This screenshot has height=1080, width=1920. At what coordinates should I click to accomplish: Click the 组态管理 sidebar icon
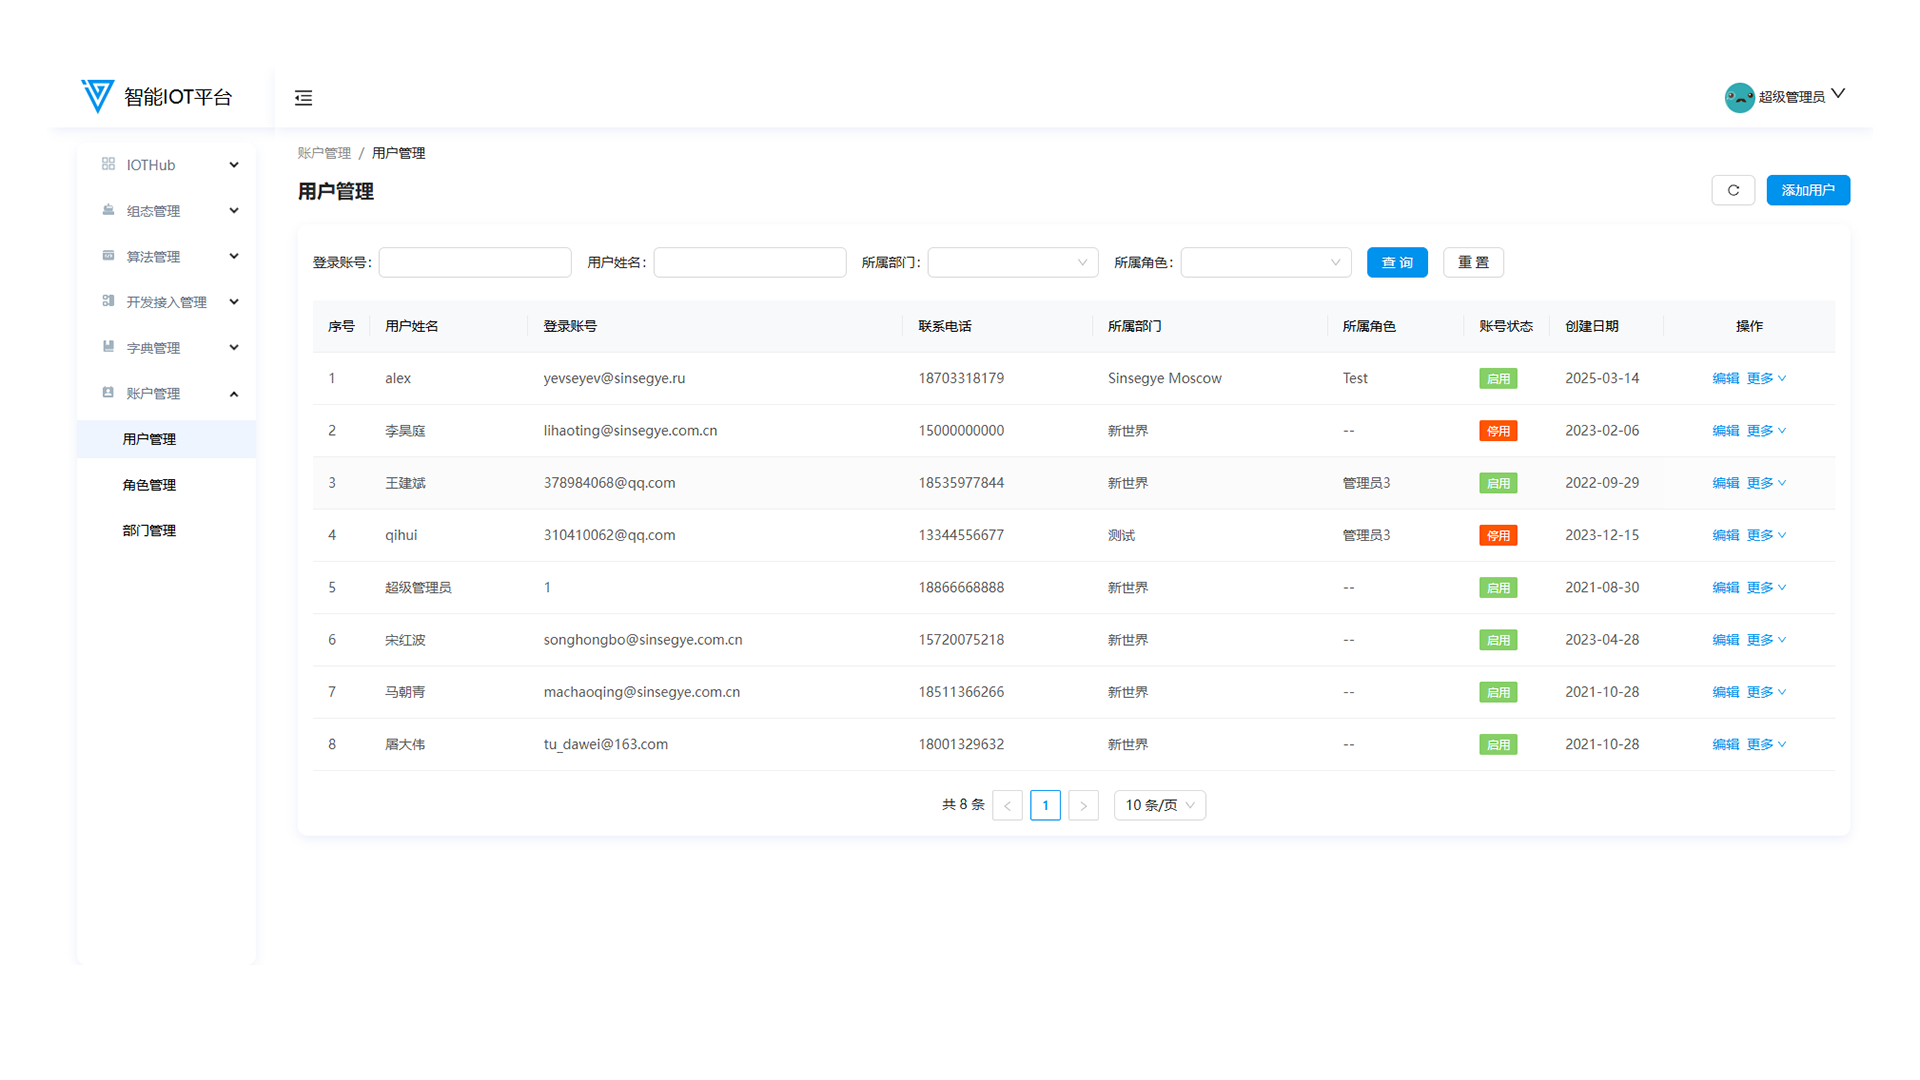108,210
